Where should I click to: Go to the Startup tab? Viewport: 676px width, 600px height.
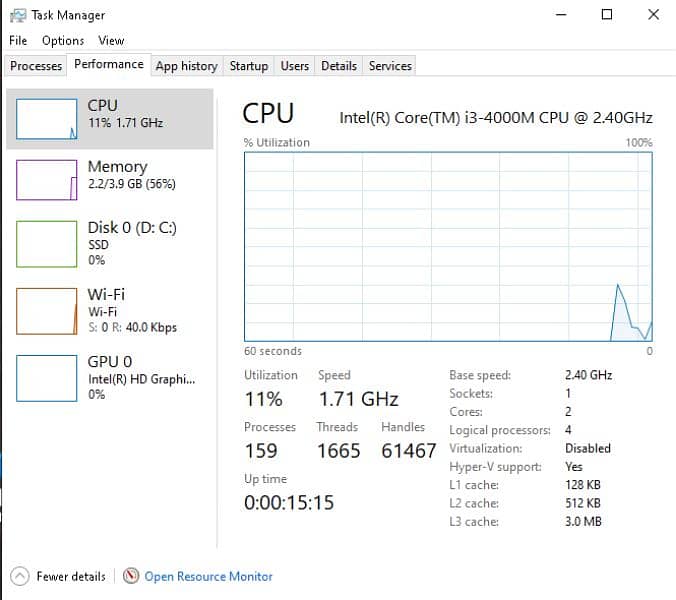click(248, 66)
